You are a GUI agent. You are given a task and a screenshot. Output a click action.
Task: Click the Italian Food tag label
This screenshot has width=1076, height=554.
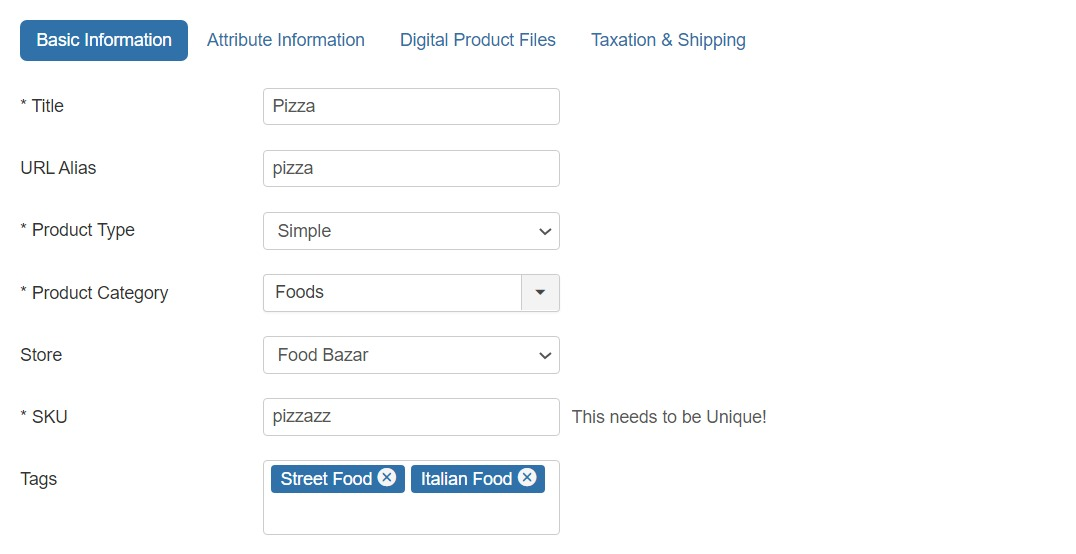pyautogui.click(x=466, y=479)
